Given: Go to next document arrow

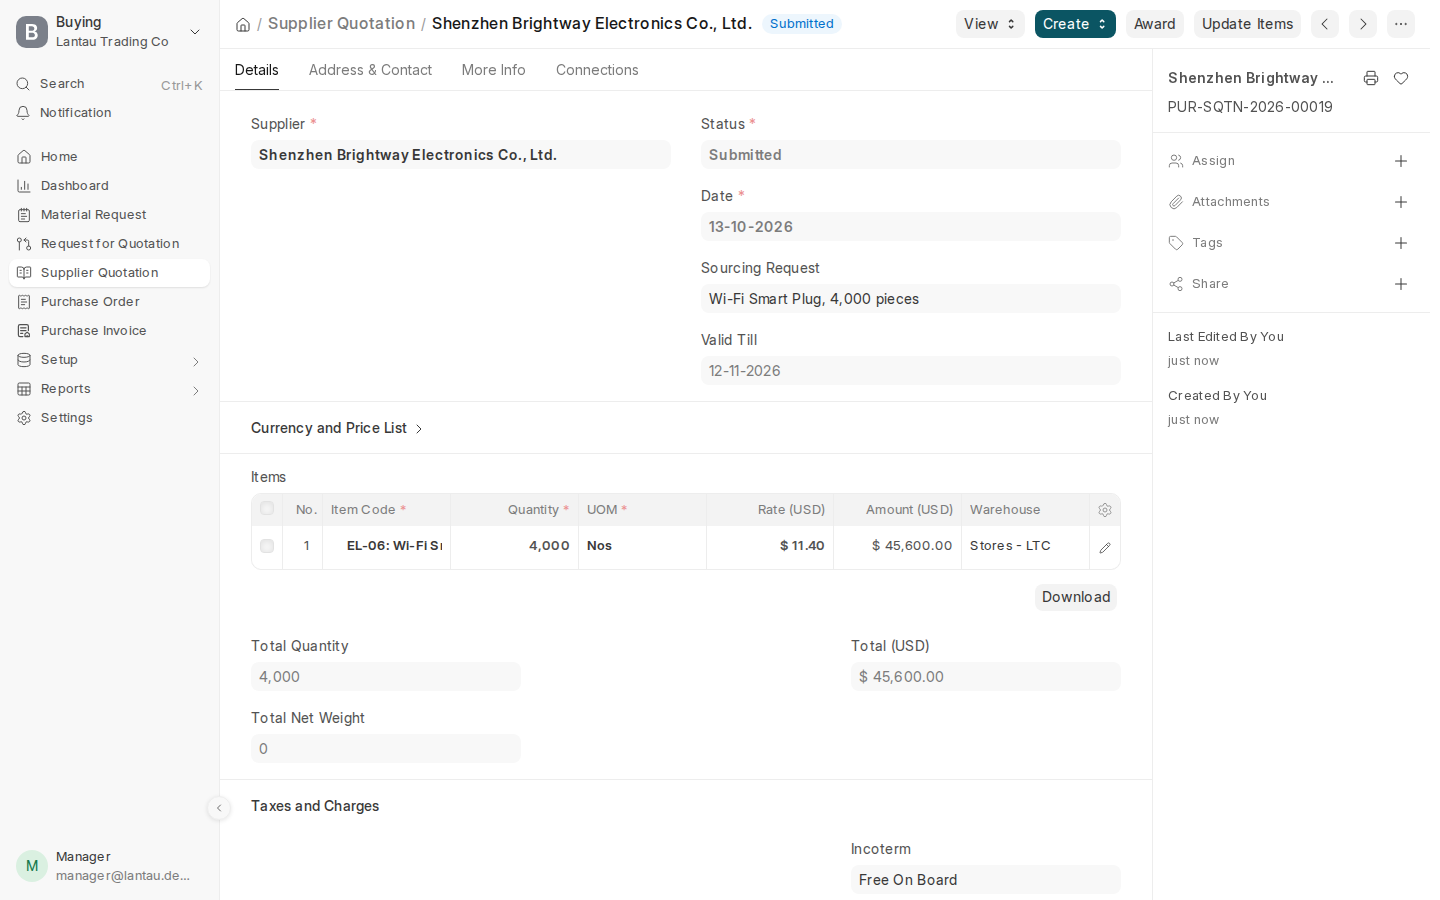Looking at the screenshot, I should (1363, 24).
